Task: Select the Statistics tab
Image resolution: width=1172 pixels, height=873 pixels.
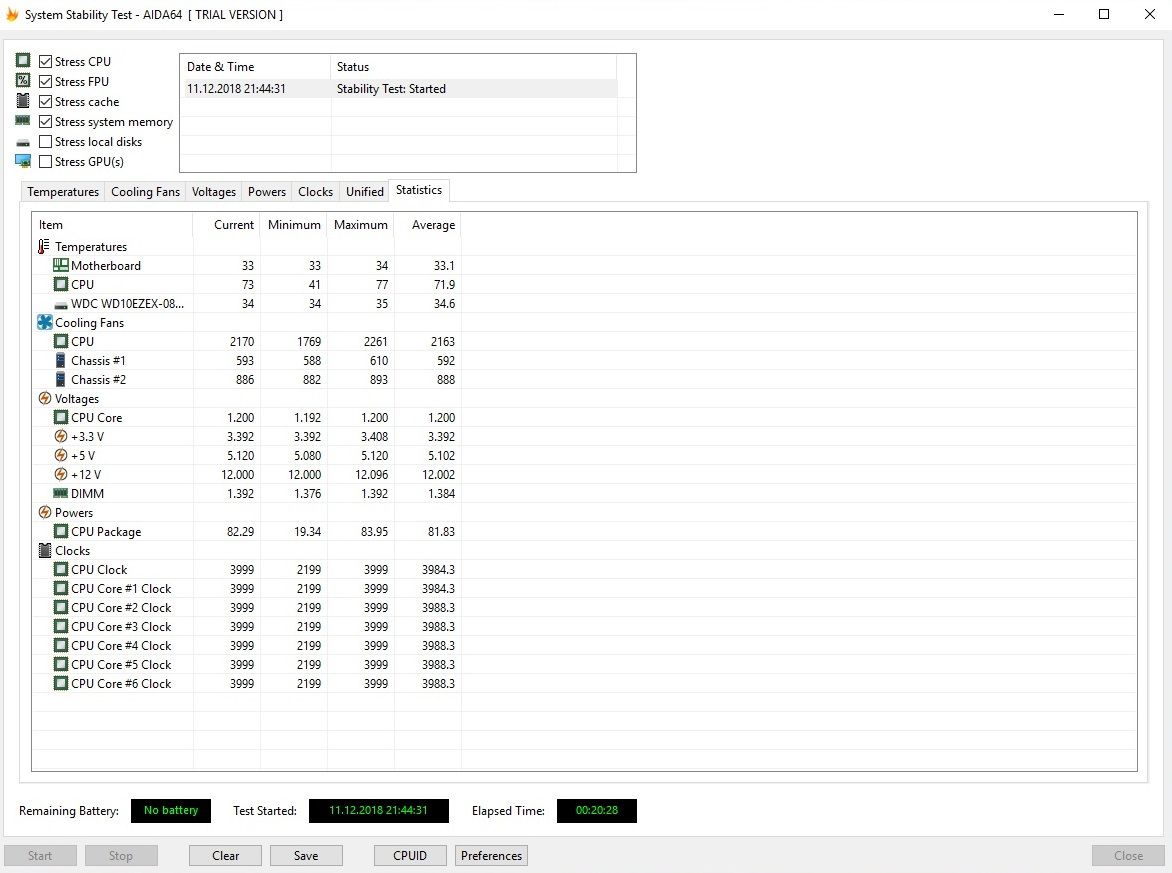Action: [x=419, y=190]
